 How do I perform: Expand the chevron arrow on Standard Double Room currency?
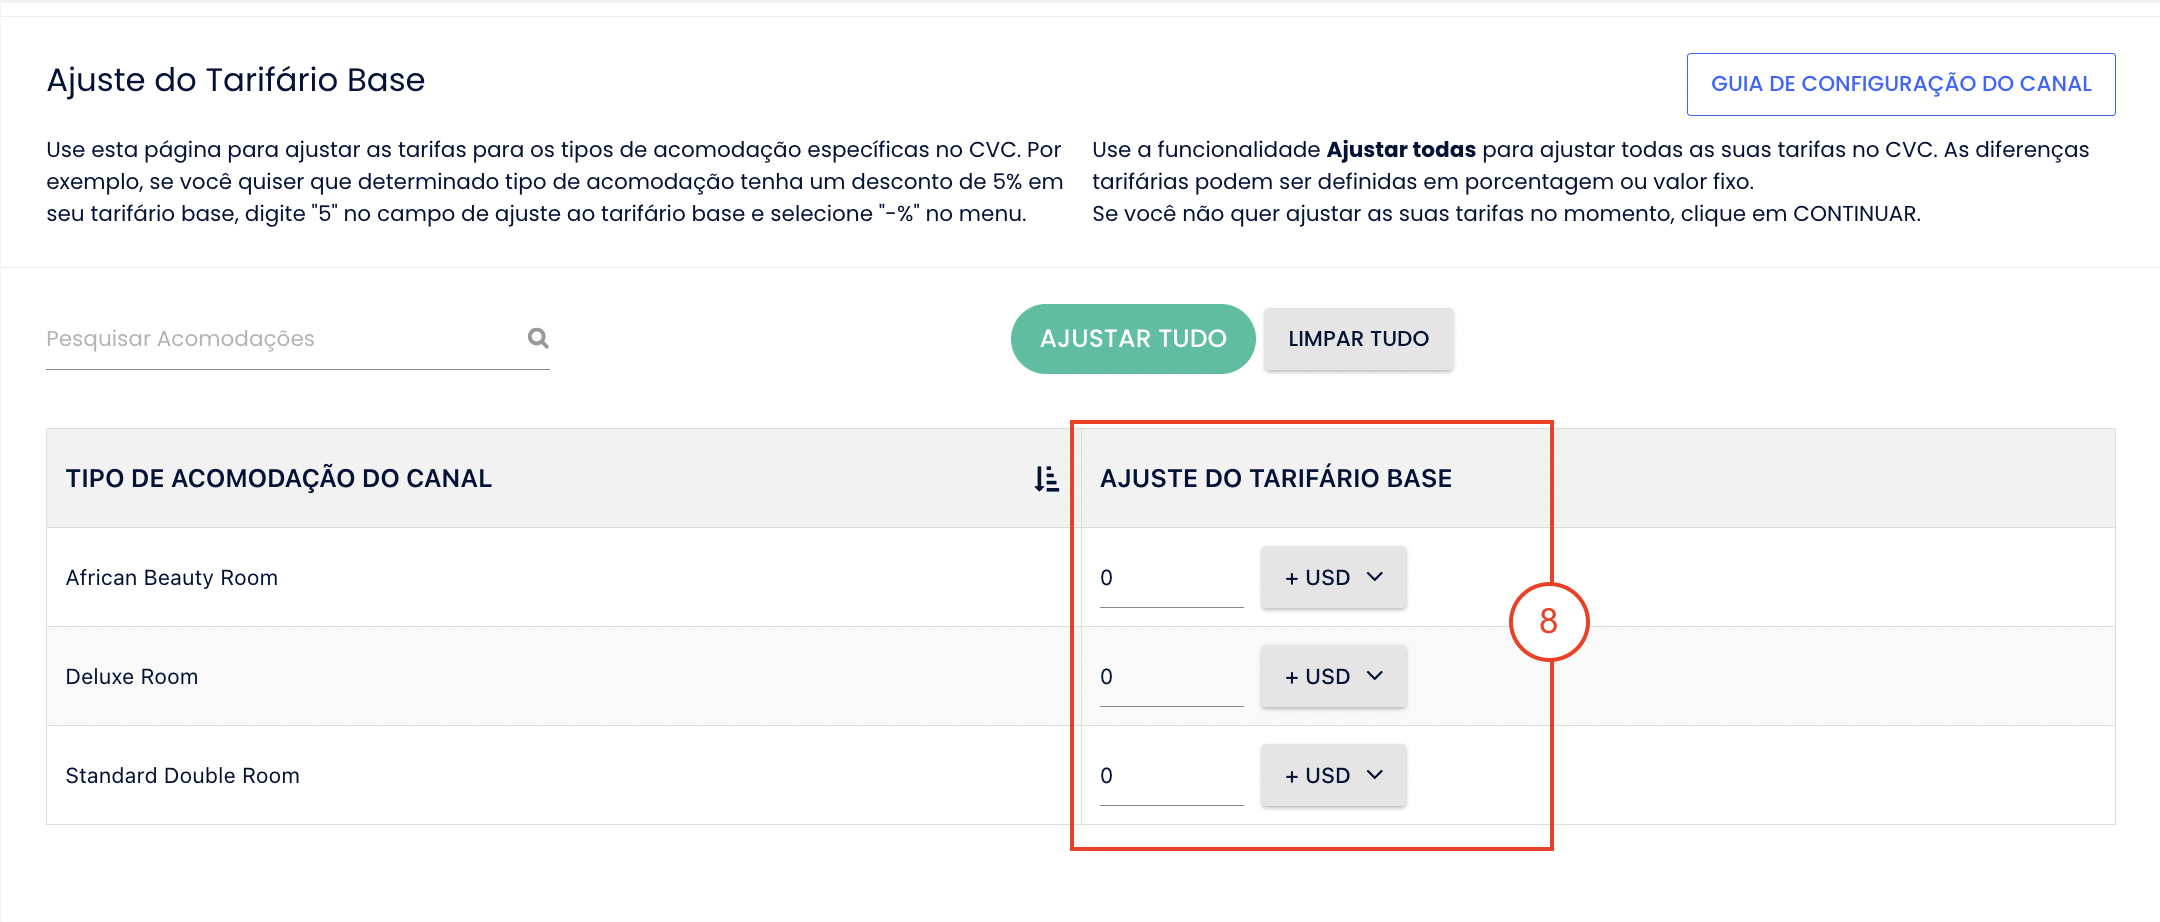pos(1375,775)
